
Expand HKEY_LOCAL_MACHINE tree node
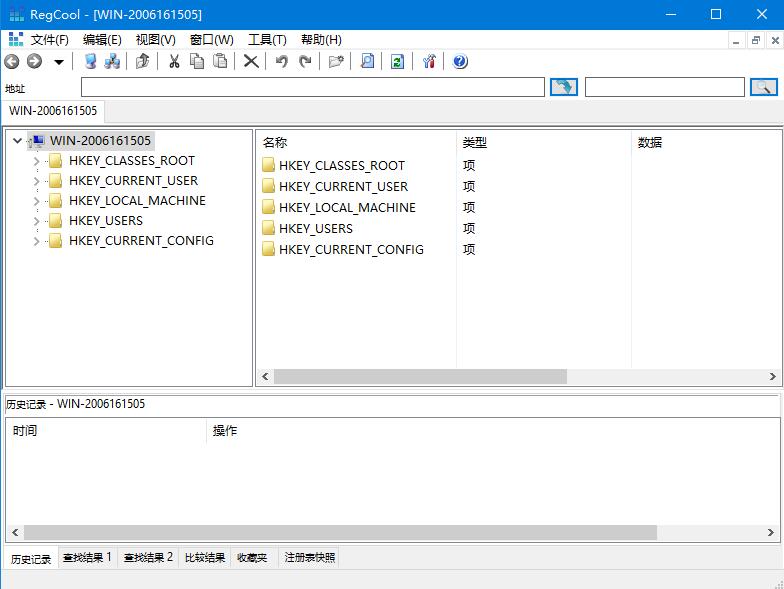[x=36, y=201]
